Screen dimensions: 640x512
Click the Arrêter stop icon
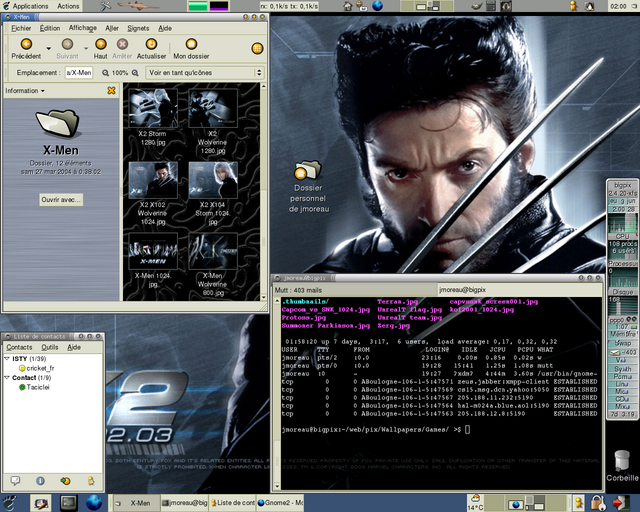[122, 44]
